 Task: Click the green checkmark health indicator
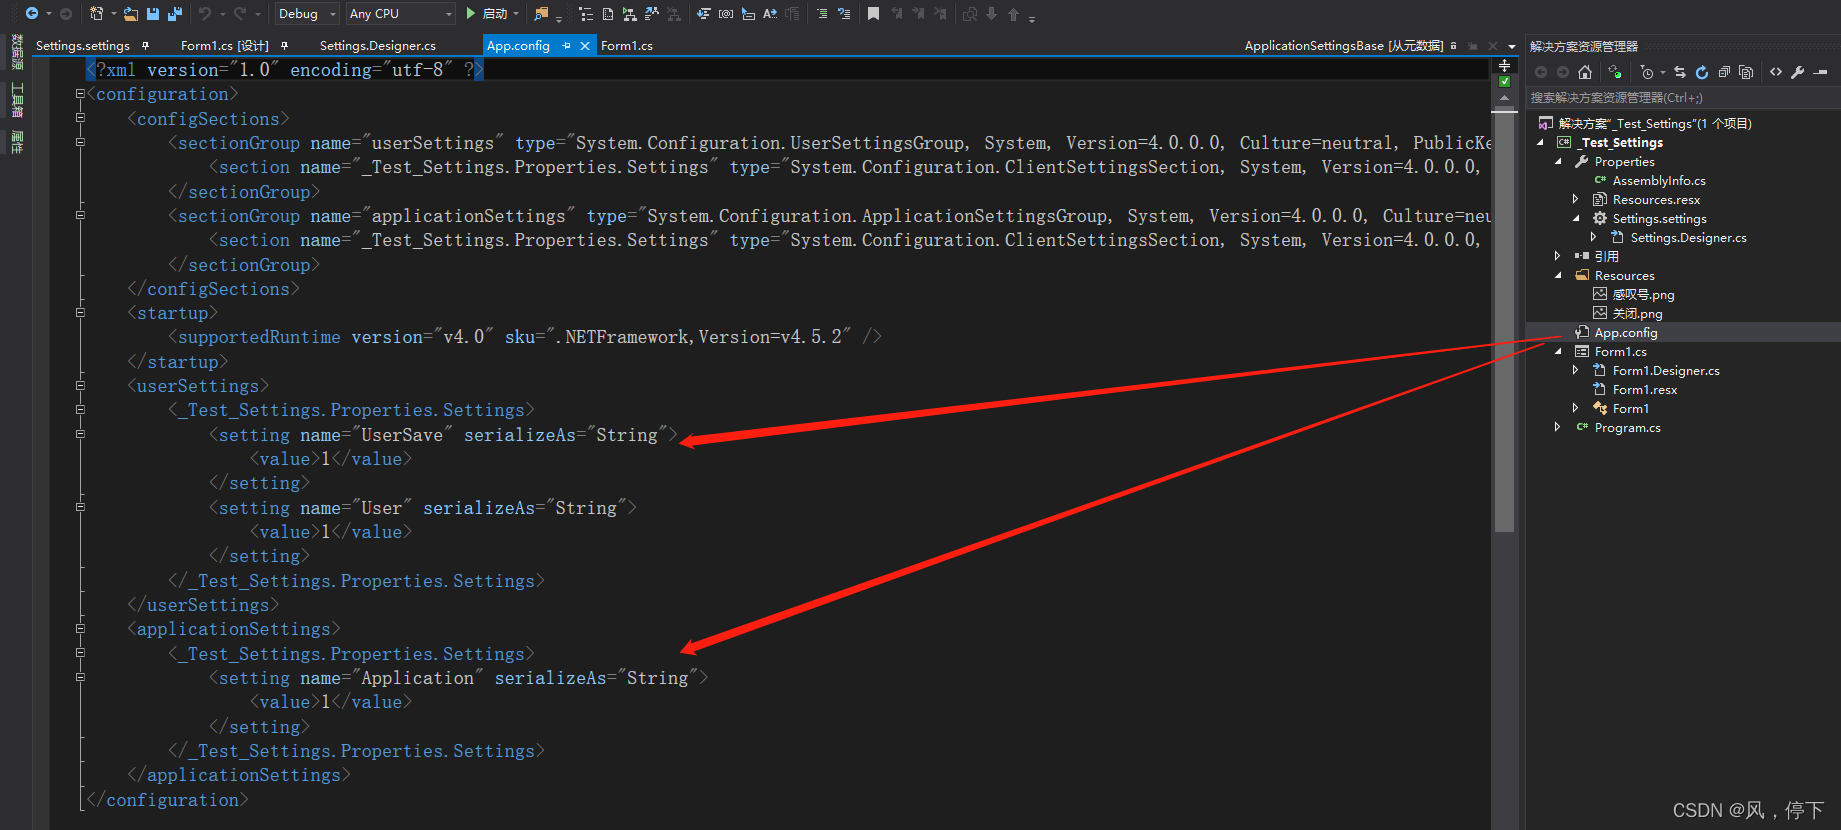point(1504,82)
